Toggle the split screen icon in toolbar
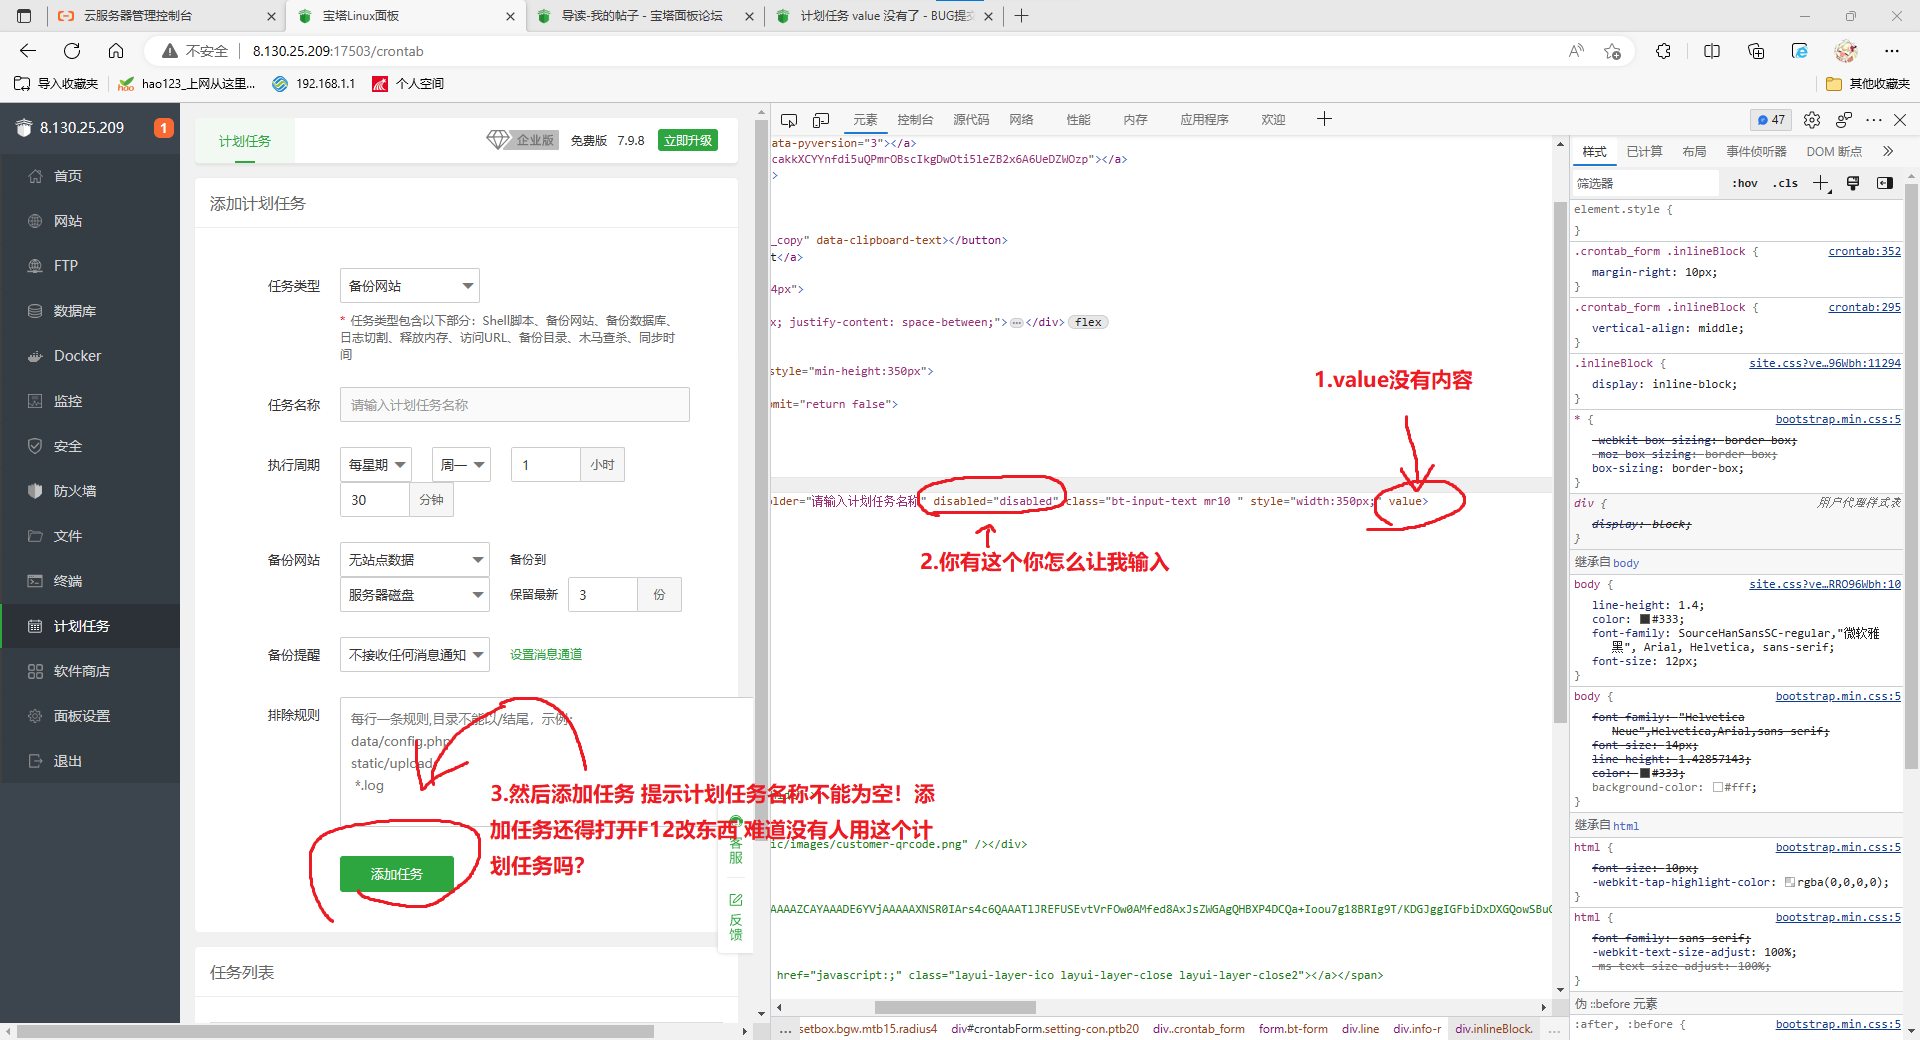This screenshot has width=1920, height=1040. [1712, 51]
